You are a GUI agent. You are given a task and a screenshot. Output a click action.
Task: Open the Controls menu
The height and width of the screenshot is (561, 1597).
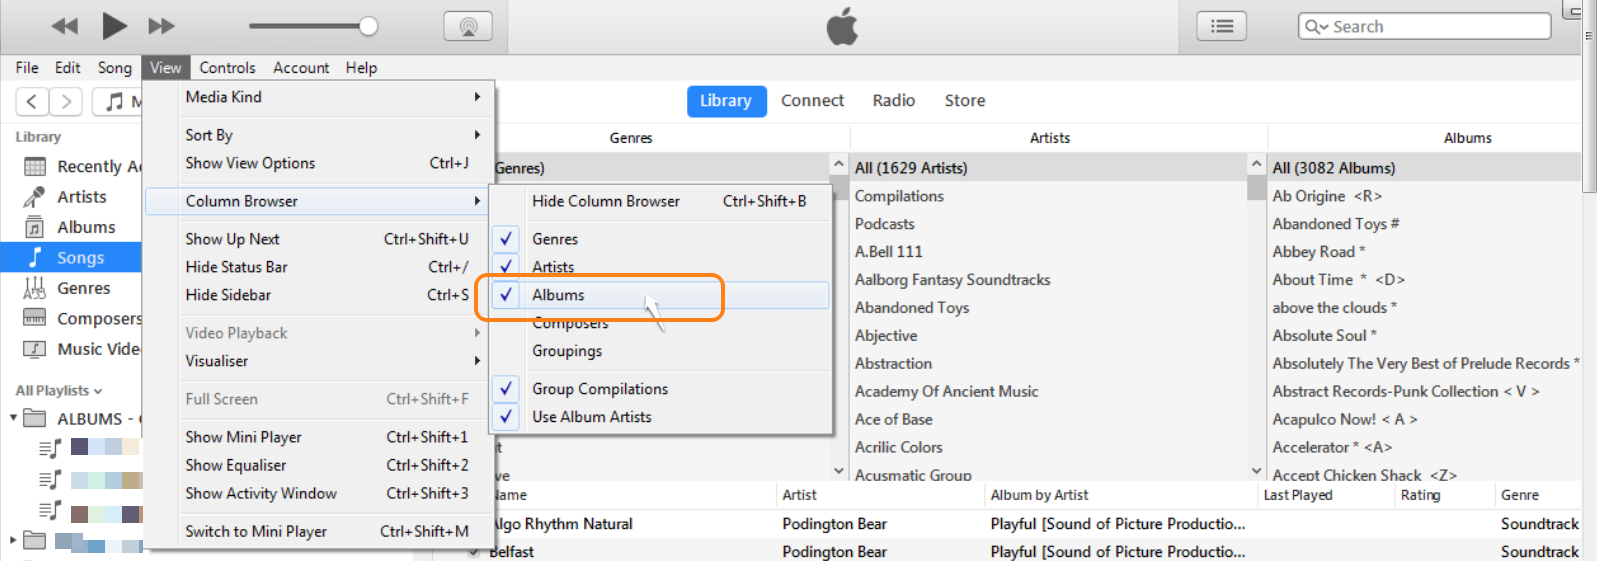[227, 68]
